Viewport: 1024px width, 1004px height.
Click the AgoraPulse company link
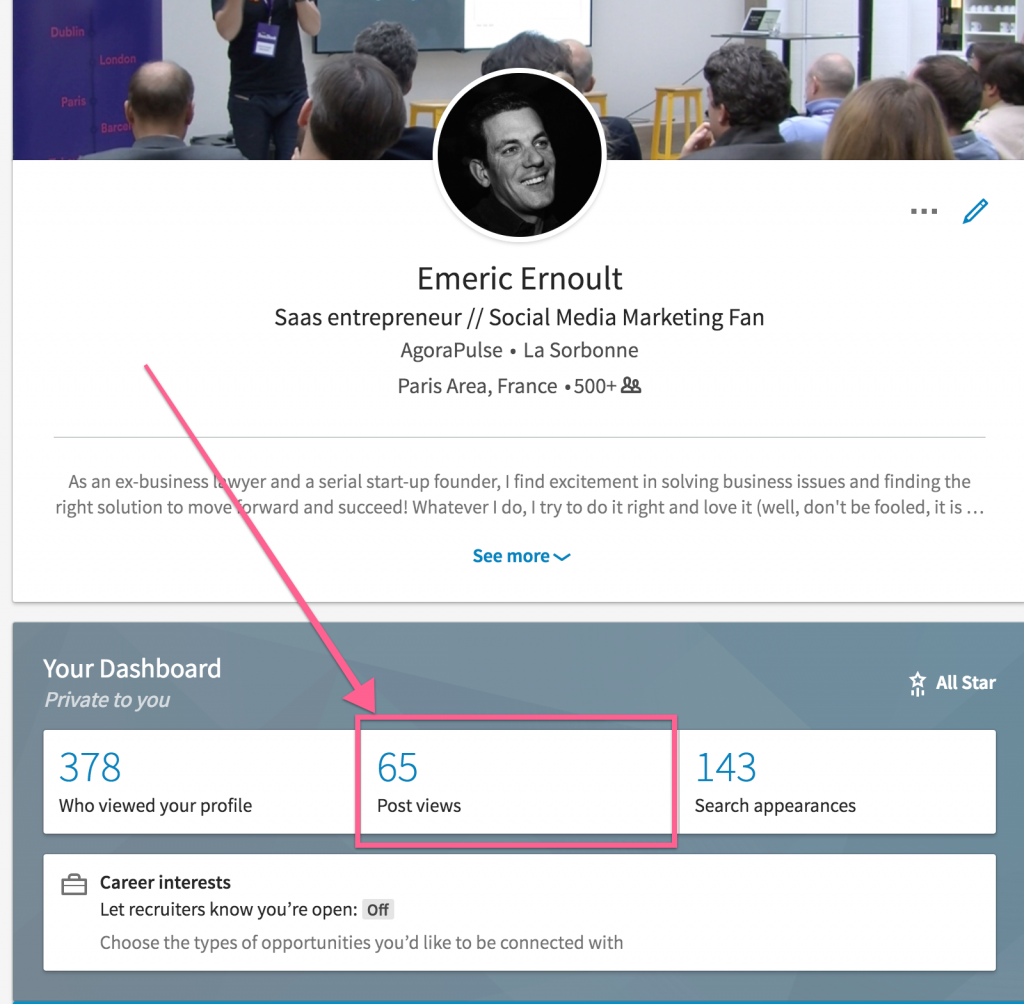[450, 351]
